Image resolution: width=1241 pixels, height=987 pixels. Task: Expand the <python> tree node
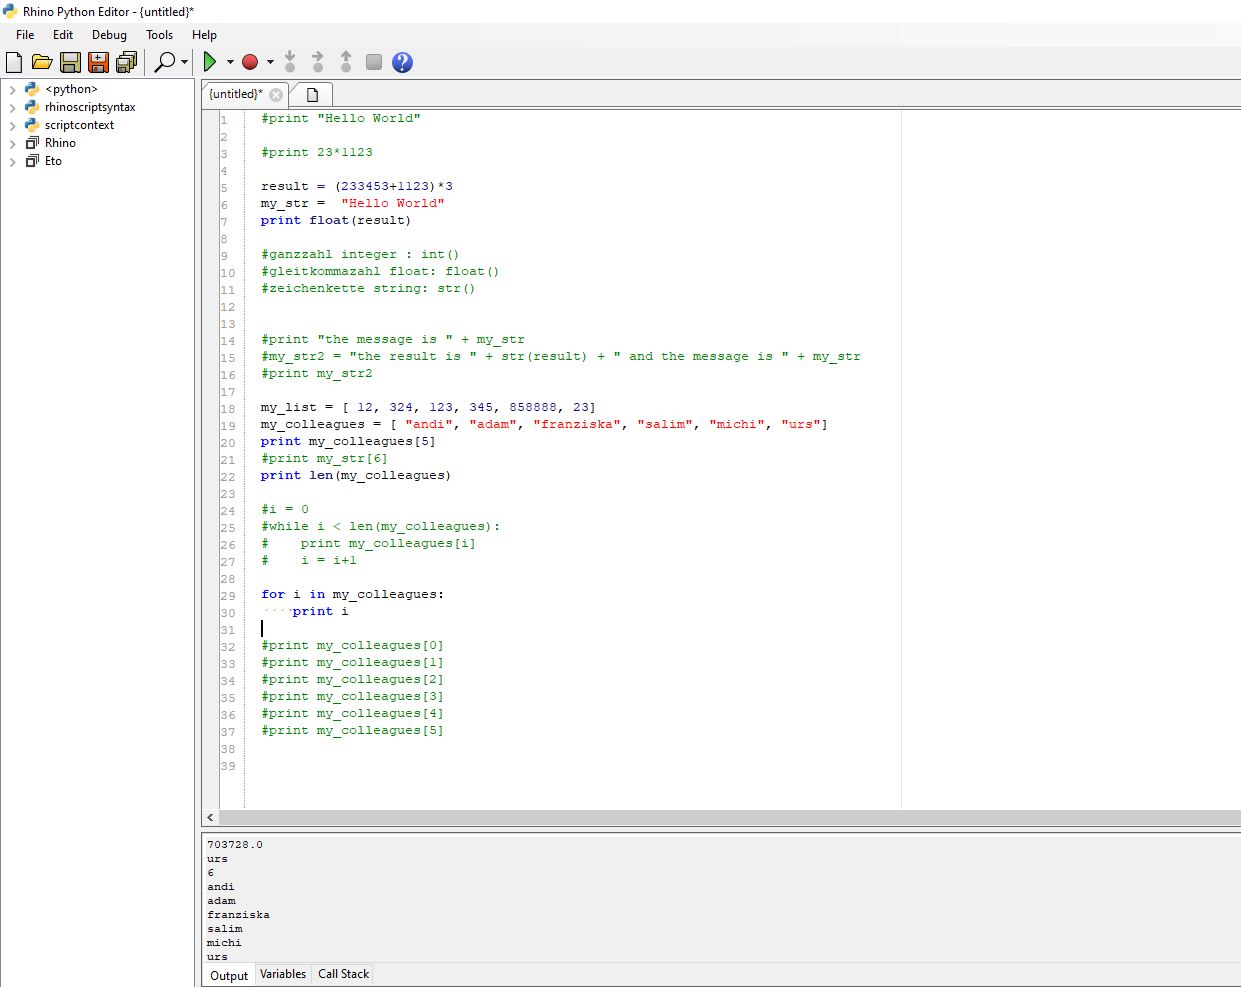click(10, 89)
